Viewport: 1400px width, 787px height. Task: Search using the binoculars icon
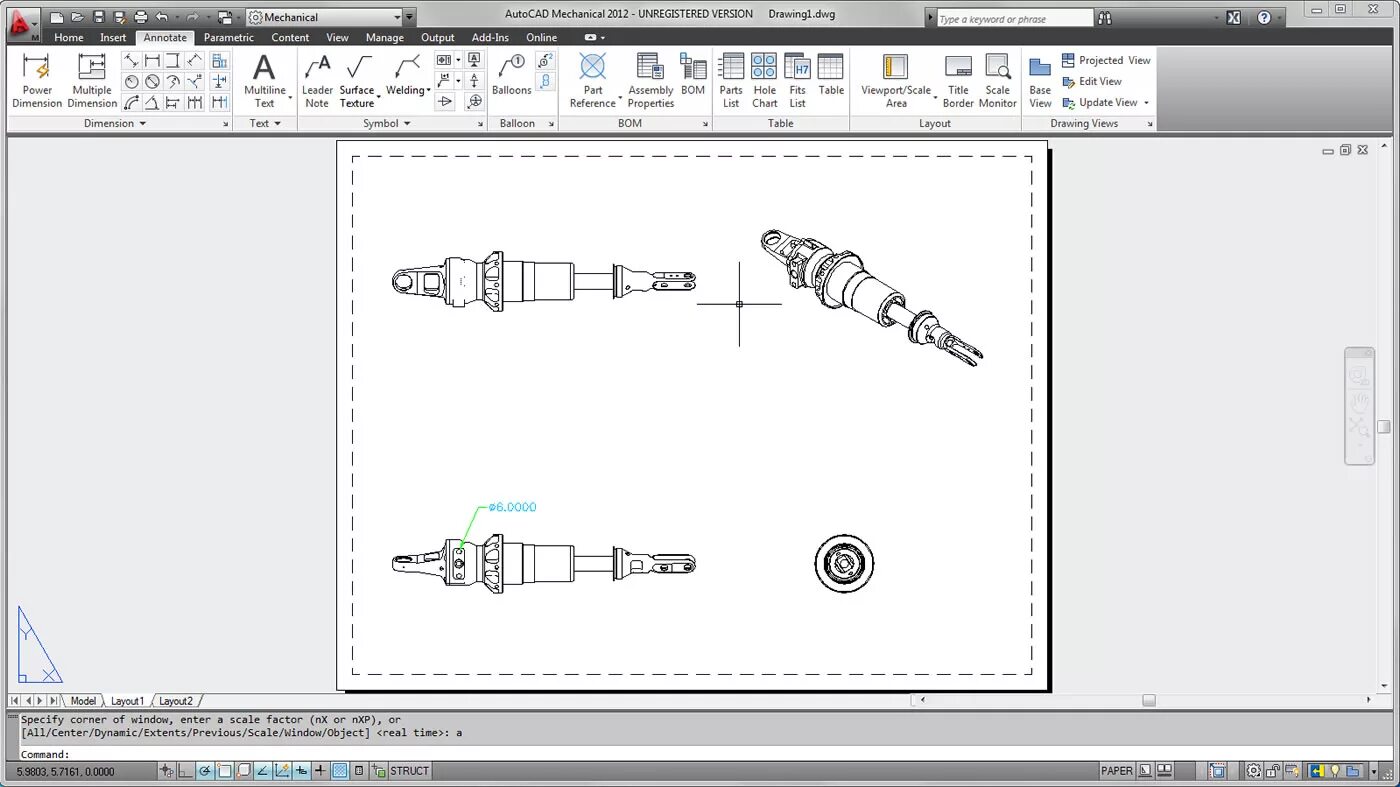1105,18
